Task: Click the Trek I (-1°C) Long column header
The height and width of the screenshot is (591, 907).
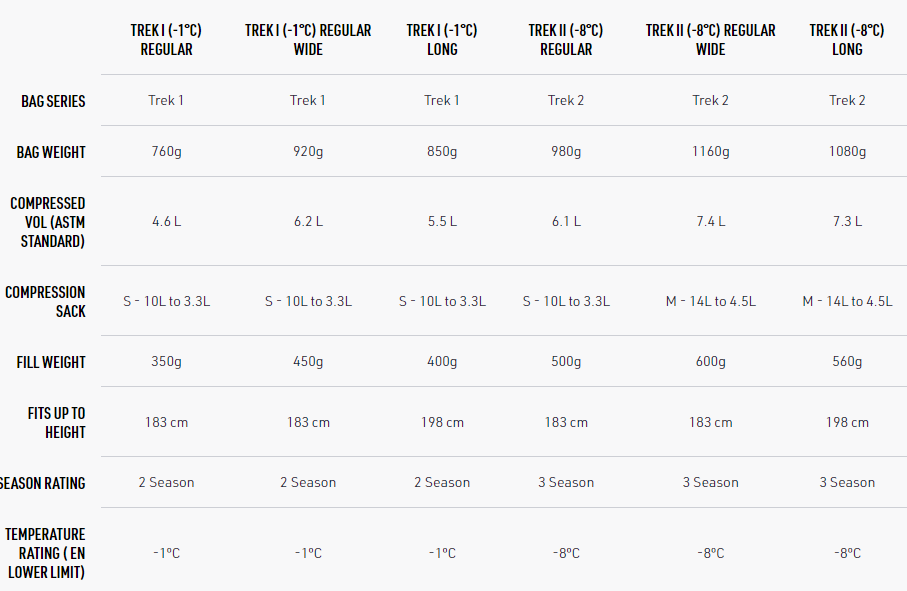Action: click(442, 40)
